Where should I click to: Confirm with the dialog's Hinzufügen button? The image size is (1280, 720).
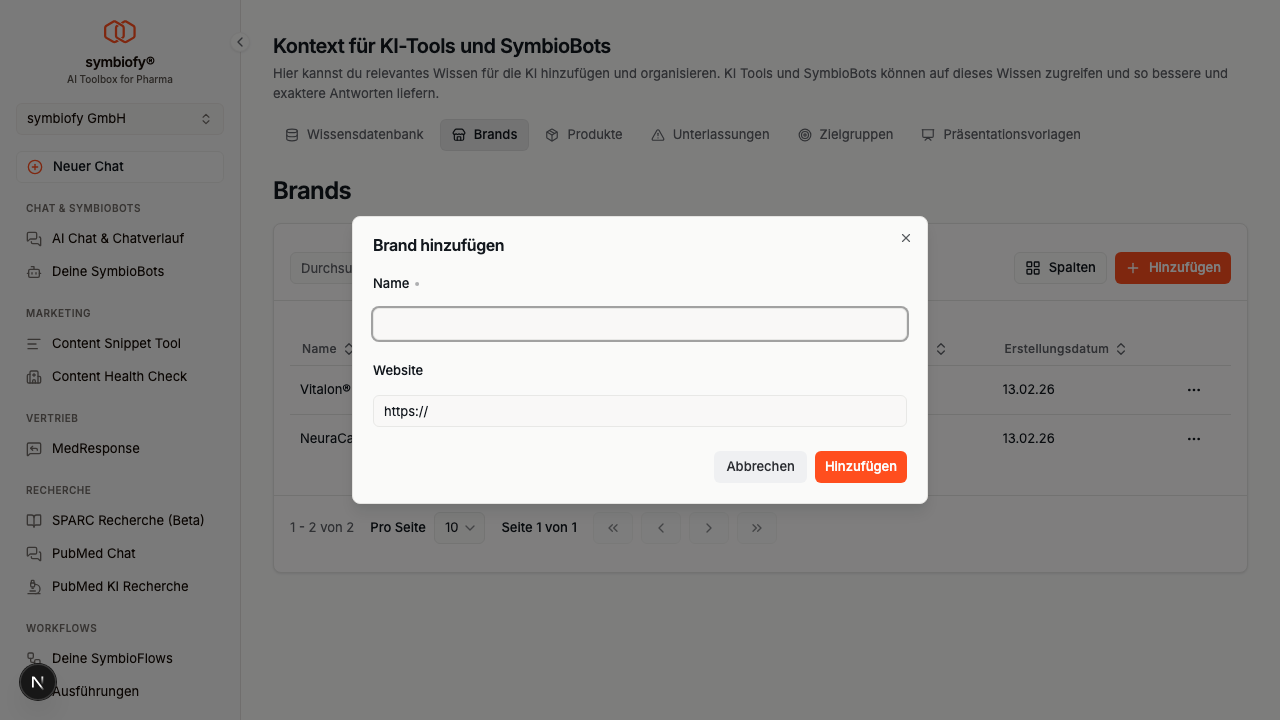pos(860,467)
